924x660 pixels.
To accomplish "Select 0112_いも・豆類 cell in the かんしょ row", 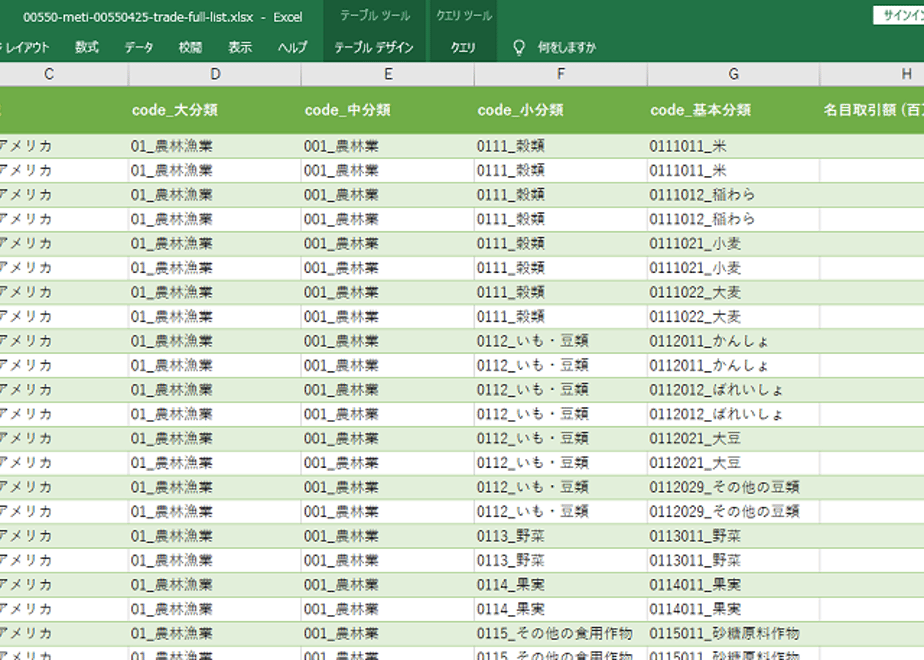I will (560, 341).
